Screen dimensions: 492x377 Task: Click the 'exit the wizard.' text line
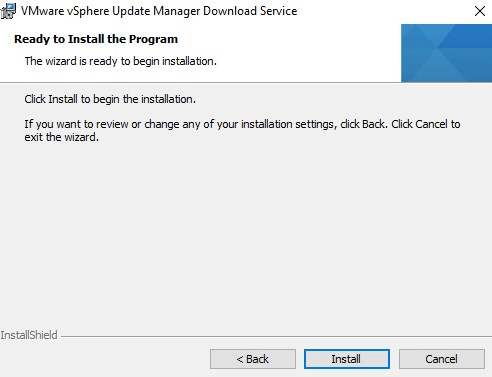pyautogui.click(x=62, y=137)
